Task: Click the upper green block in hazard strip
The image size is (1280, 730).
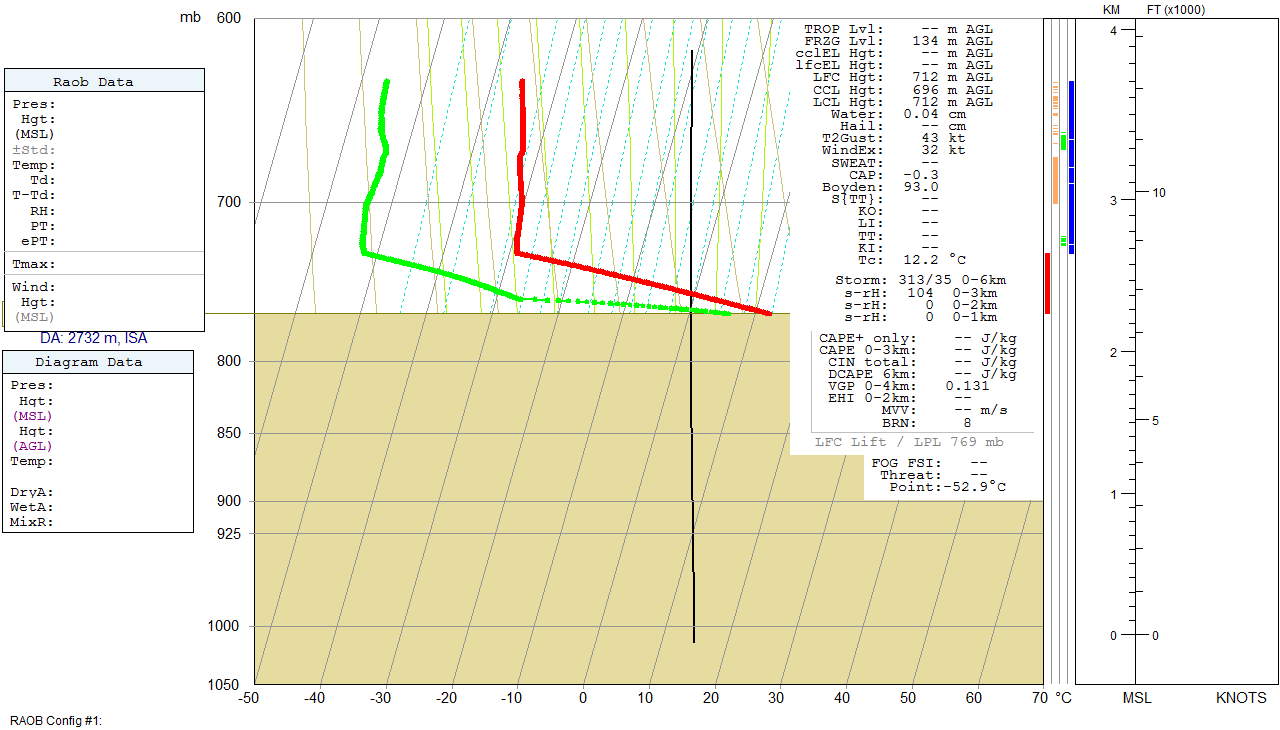Action: 1063,142
